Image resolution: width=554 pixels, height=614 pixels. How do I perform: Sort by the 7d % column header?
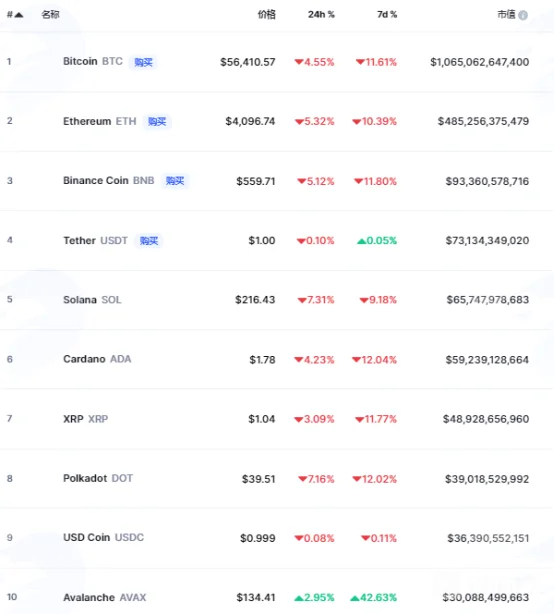[387, 14]
